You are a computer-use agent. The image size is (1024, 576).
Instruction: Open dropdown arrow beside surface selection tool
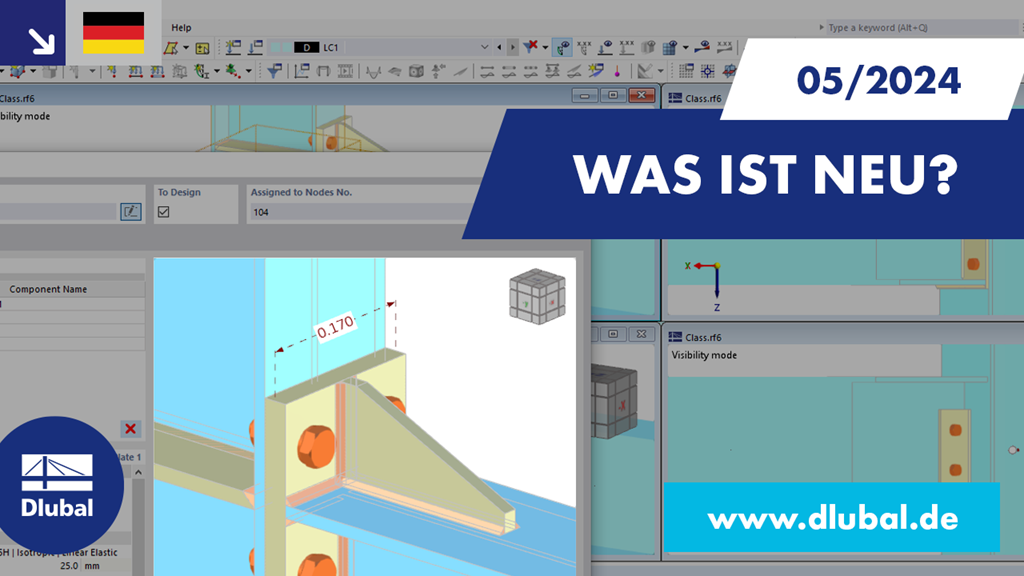click(186, 48)
